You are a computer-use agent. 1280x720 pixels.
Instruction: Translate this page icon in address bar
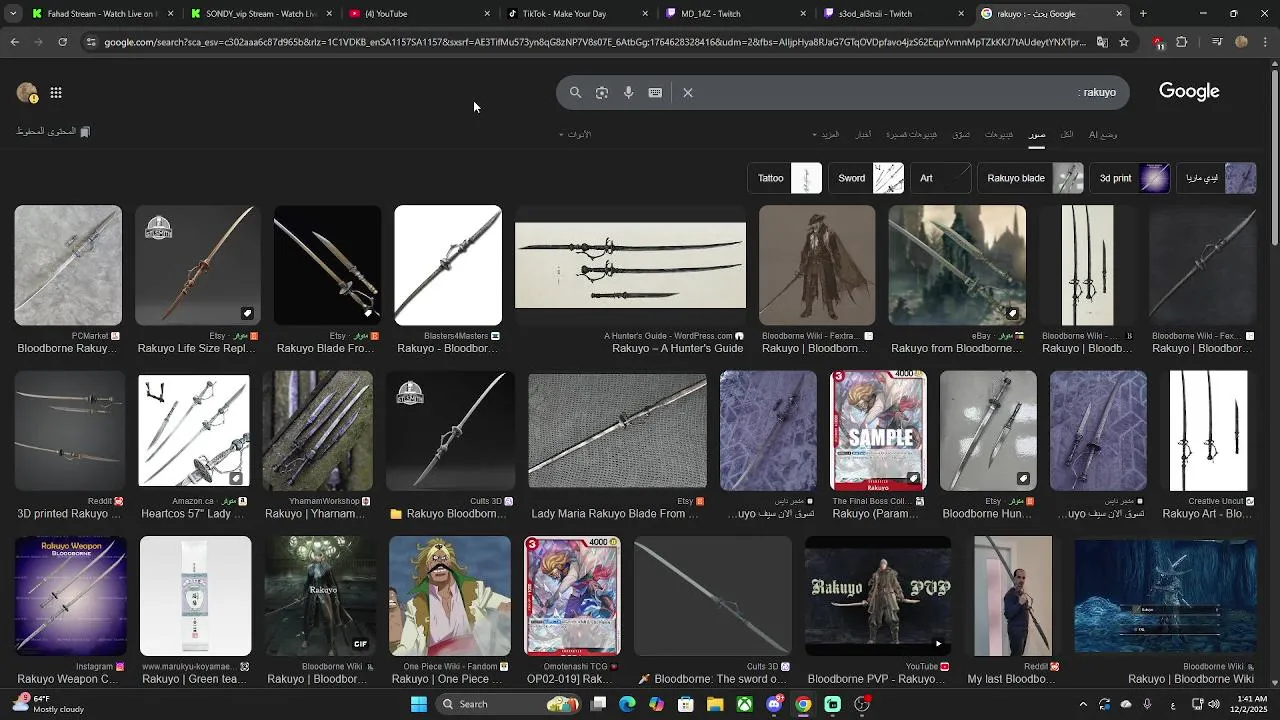click(x=1102, y=42)
